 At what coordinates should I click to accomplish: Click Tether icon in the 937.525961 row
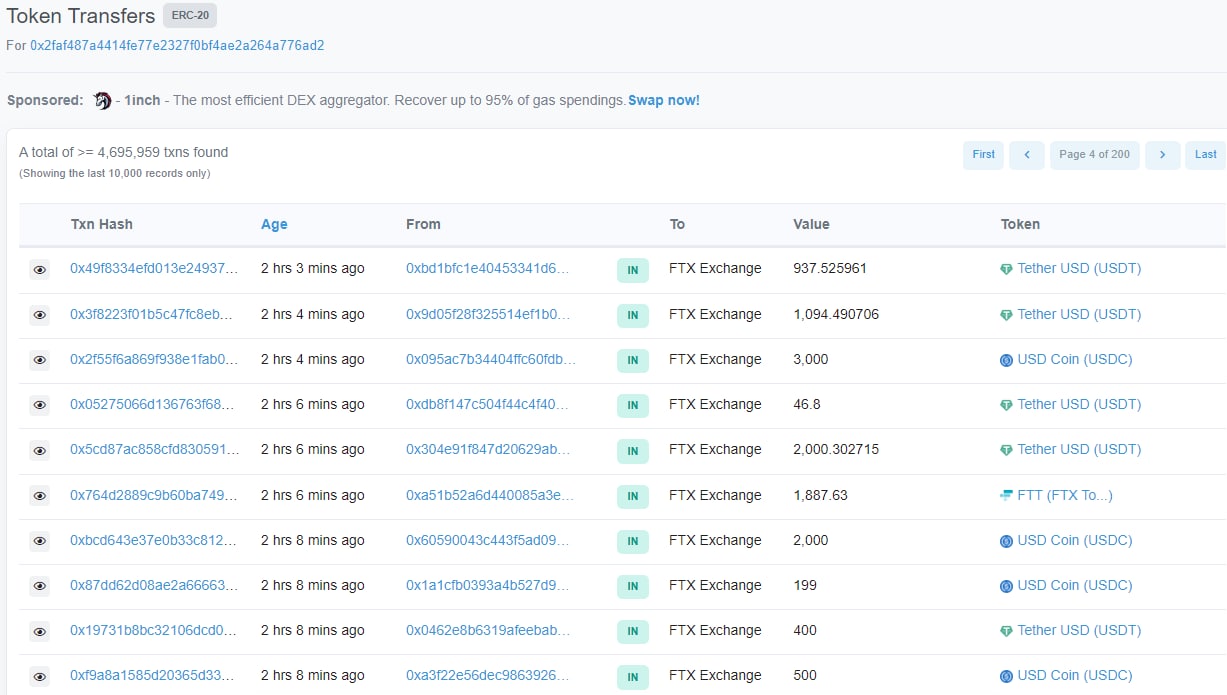click(x=1007, y=269)
